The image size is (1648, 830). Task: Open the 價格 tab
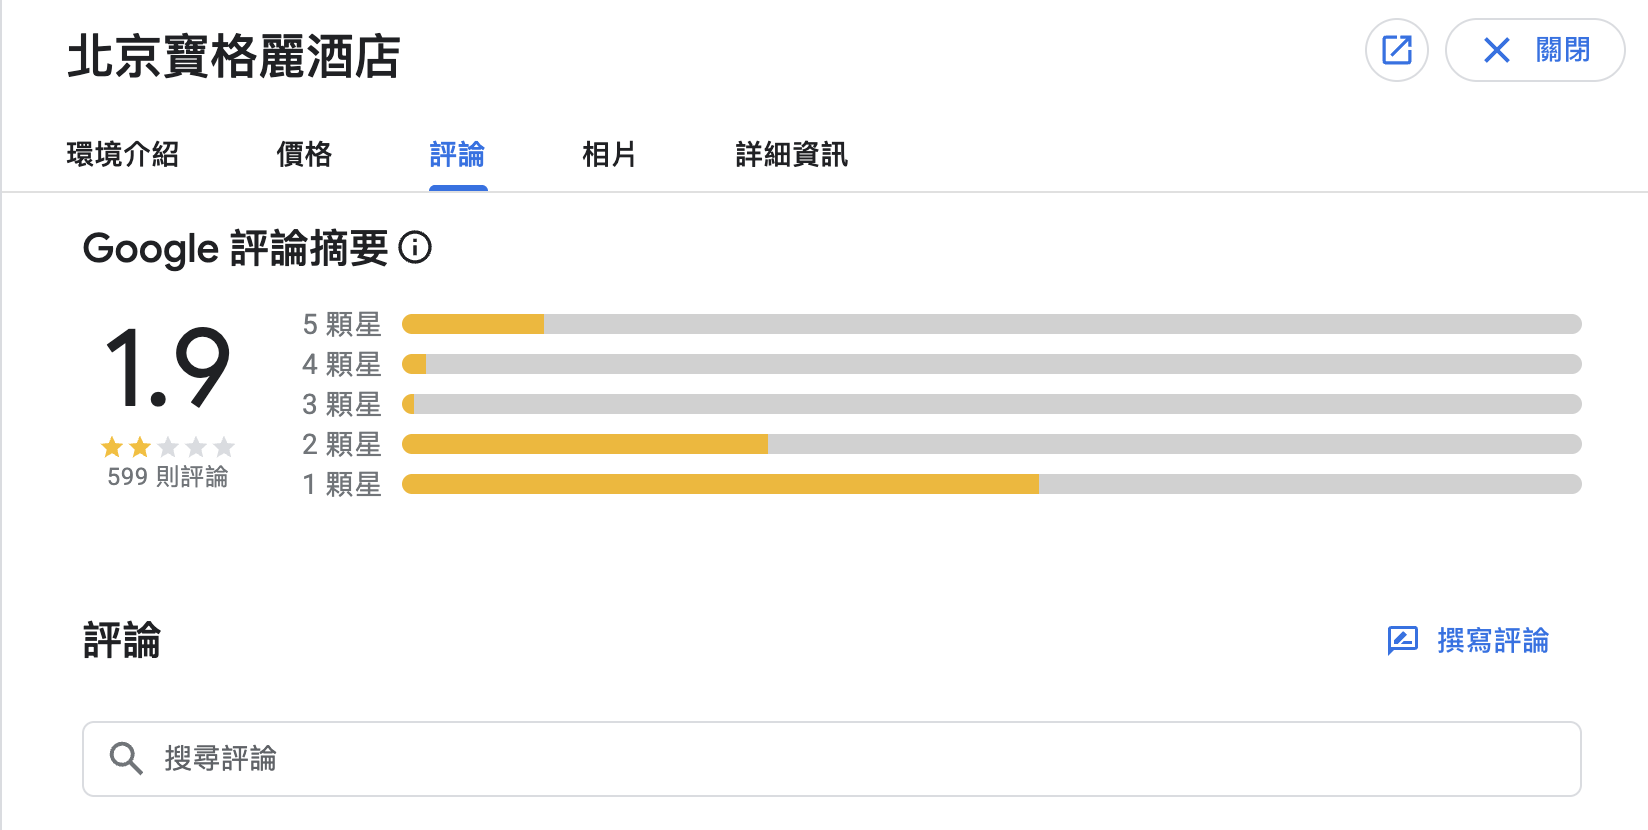(x=304, y=155)
